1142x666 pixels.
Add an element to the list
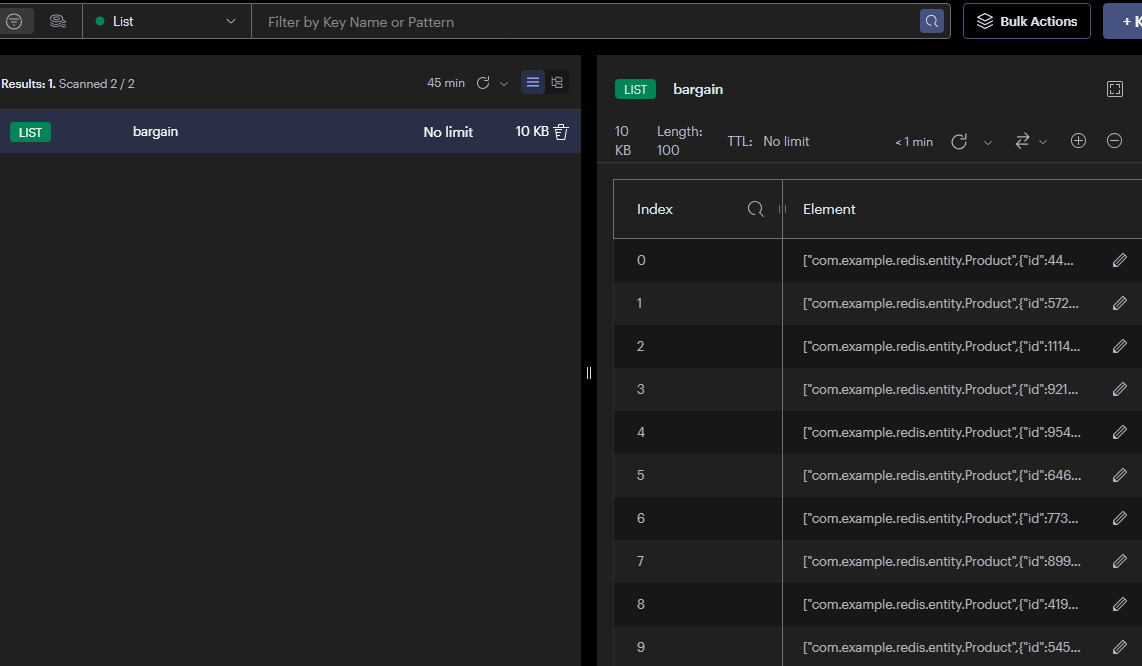pos(1078,141)
